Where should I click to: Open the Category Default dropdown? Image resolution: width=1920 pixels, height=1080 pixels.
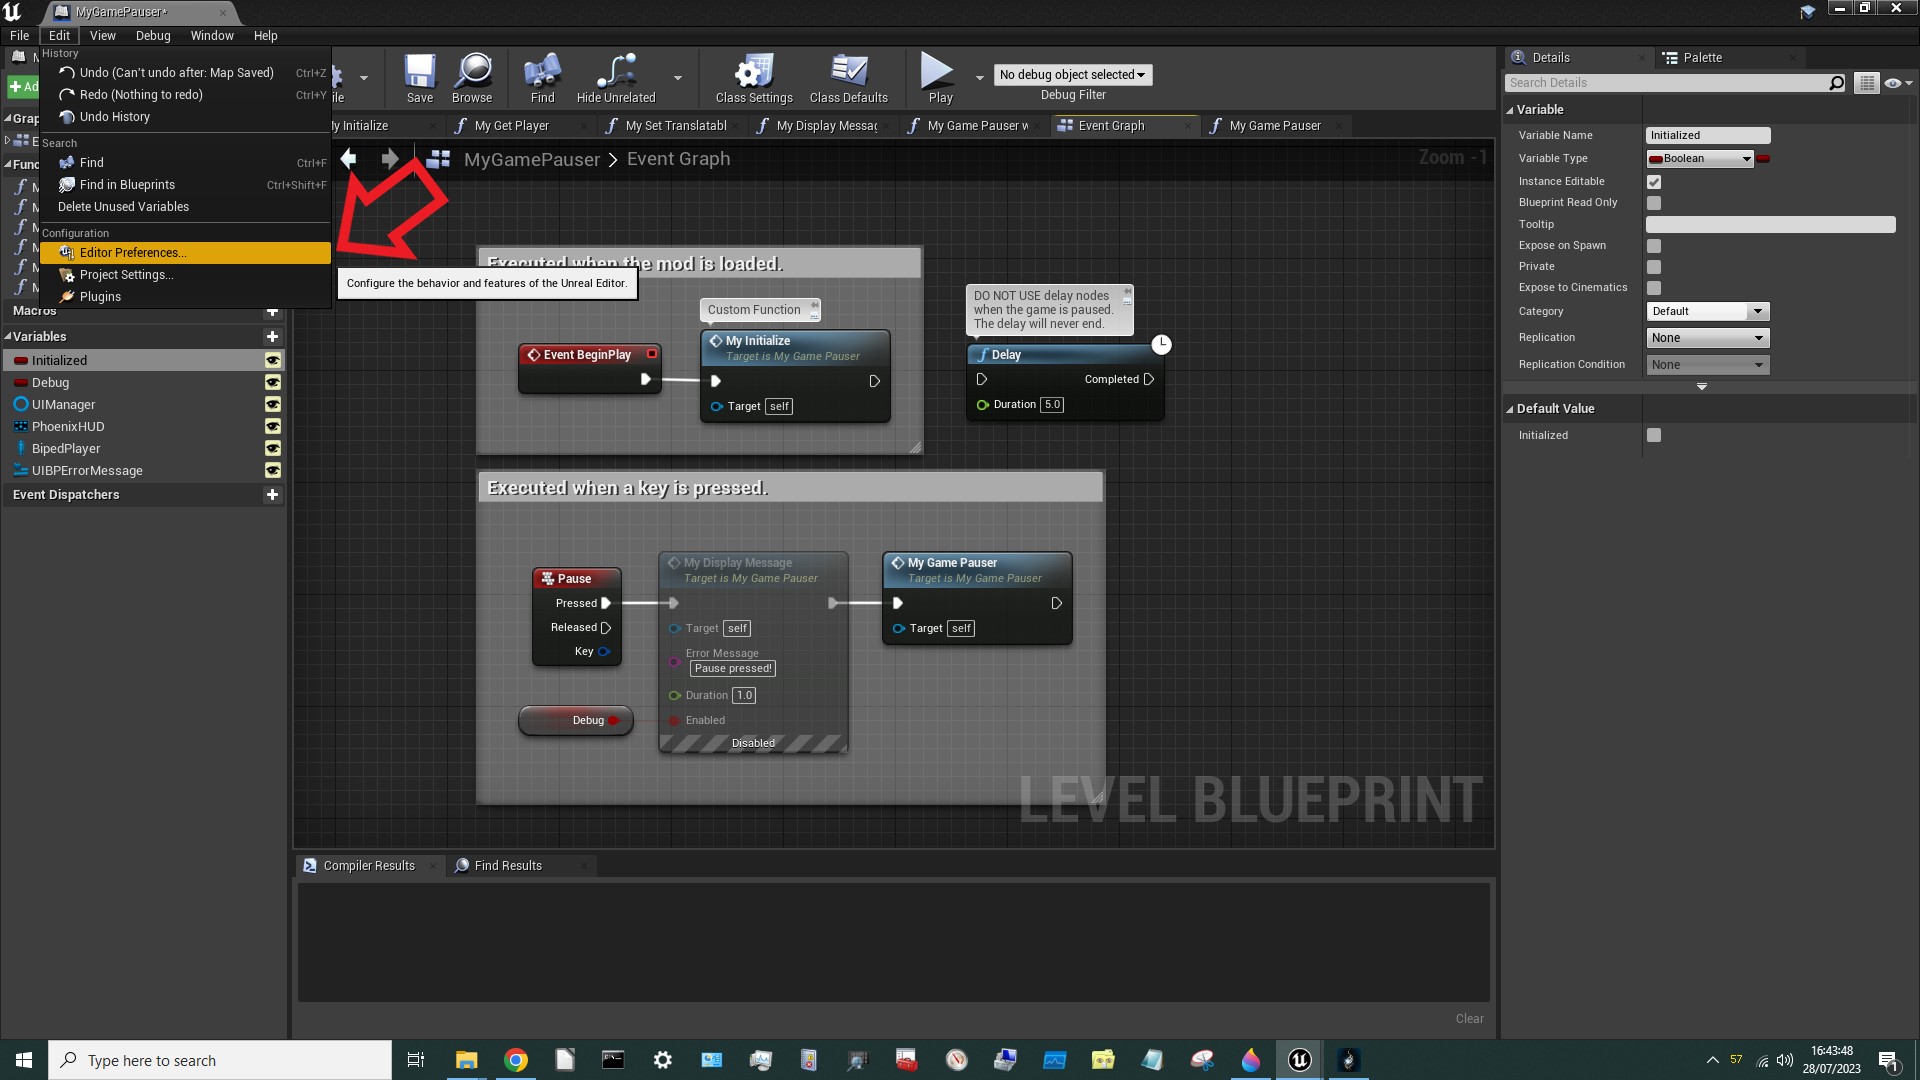(x=1708, y=312)
